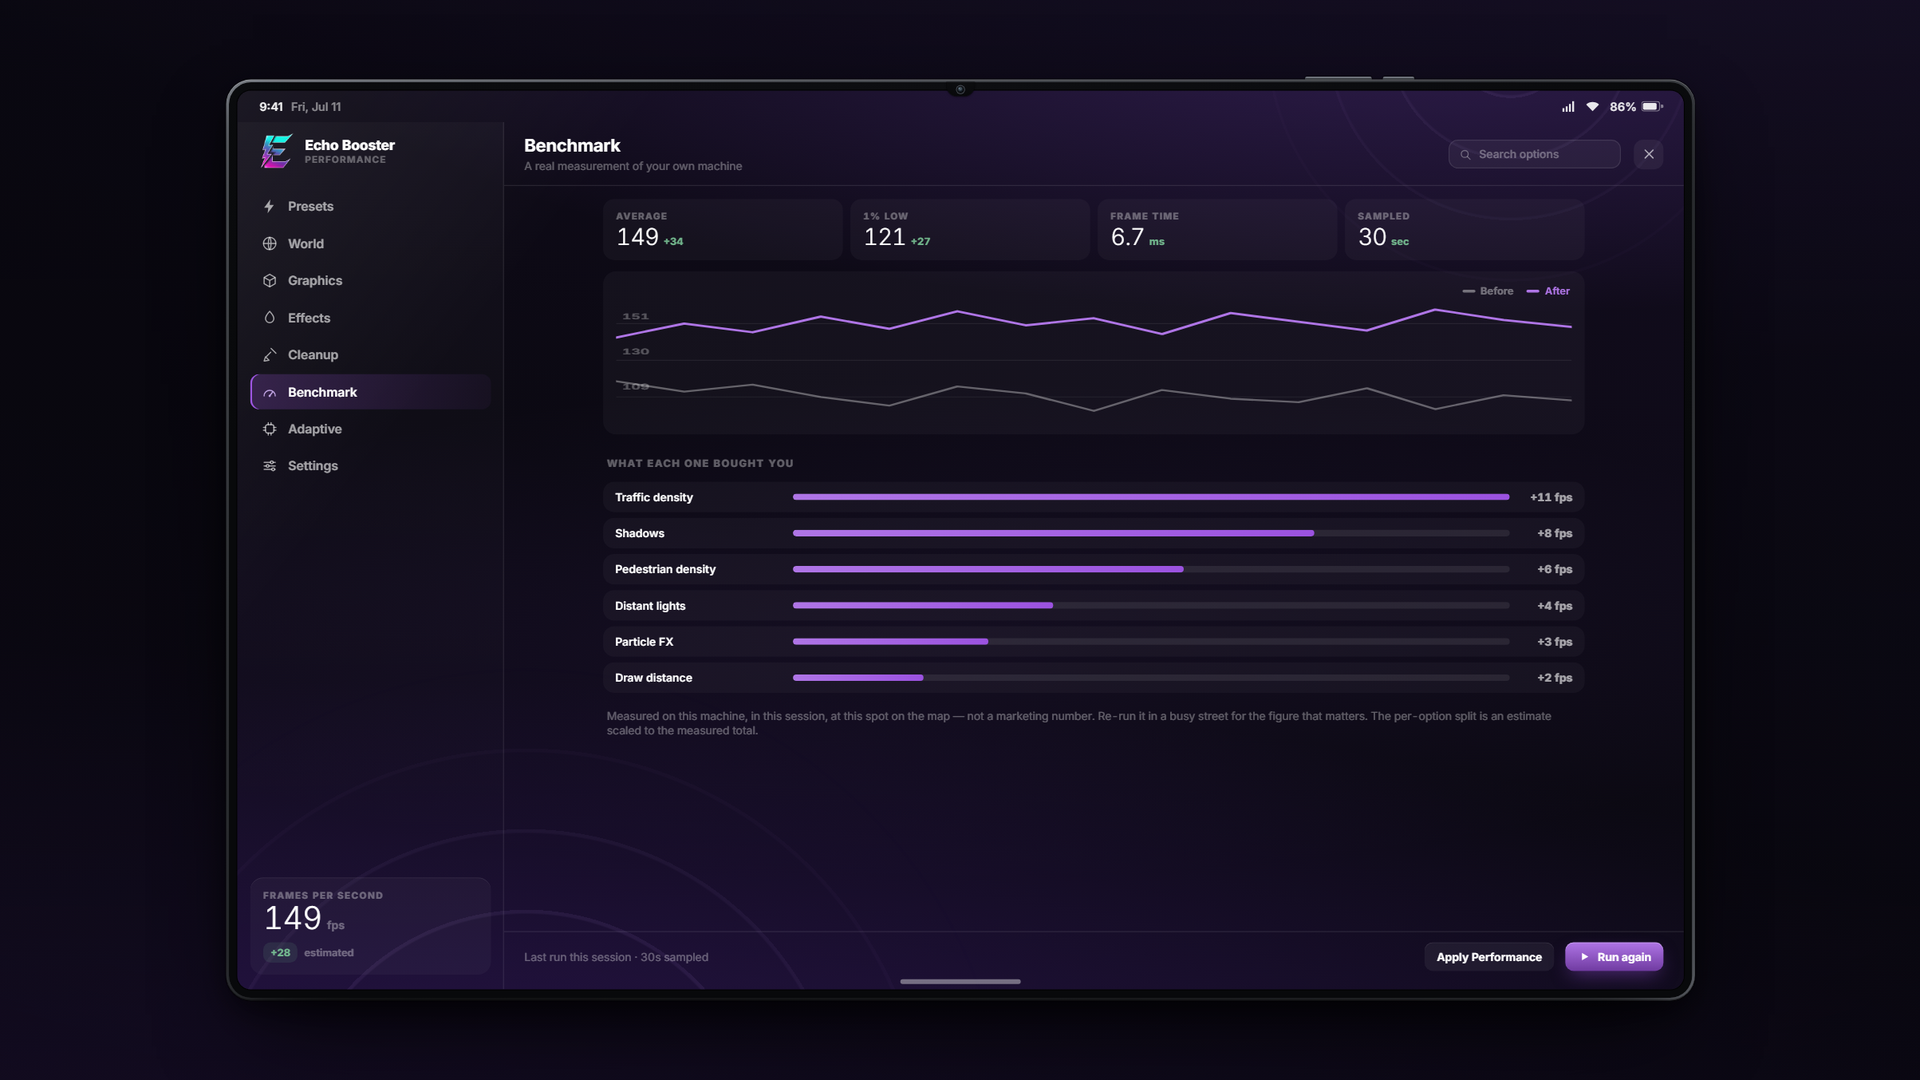This screenshot has width=1920, height=1080.
Task: Click the Before legend entry in chart
Action: coord(1488,291)
